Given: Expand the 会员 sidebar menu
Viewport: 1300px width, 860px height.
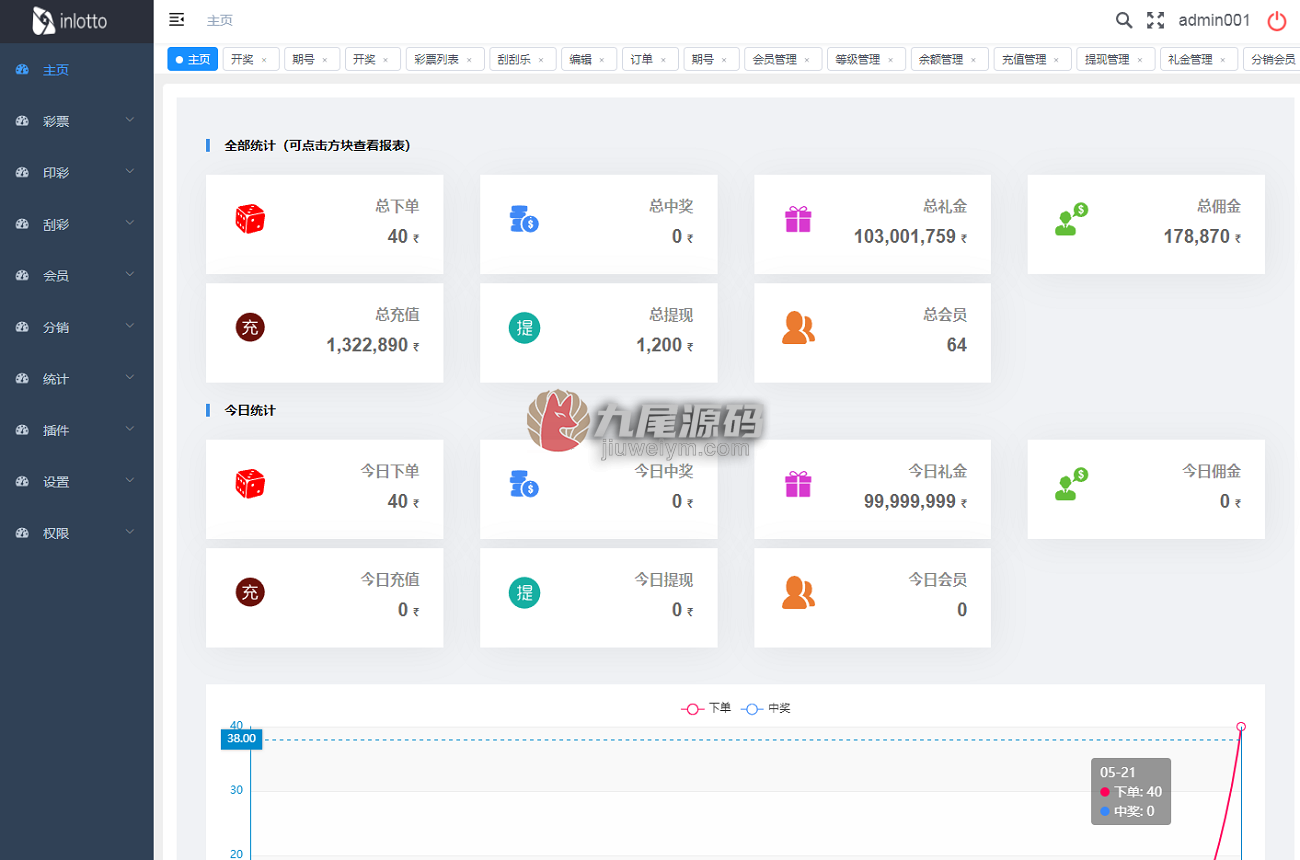Looking at the screenshot, I should tap(77, 275).
